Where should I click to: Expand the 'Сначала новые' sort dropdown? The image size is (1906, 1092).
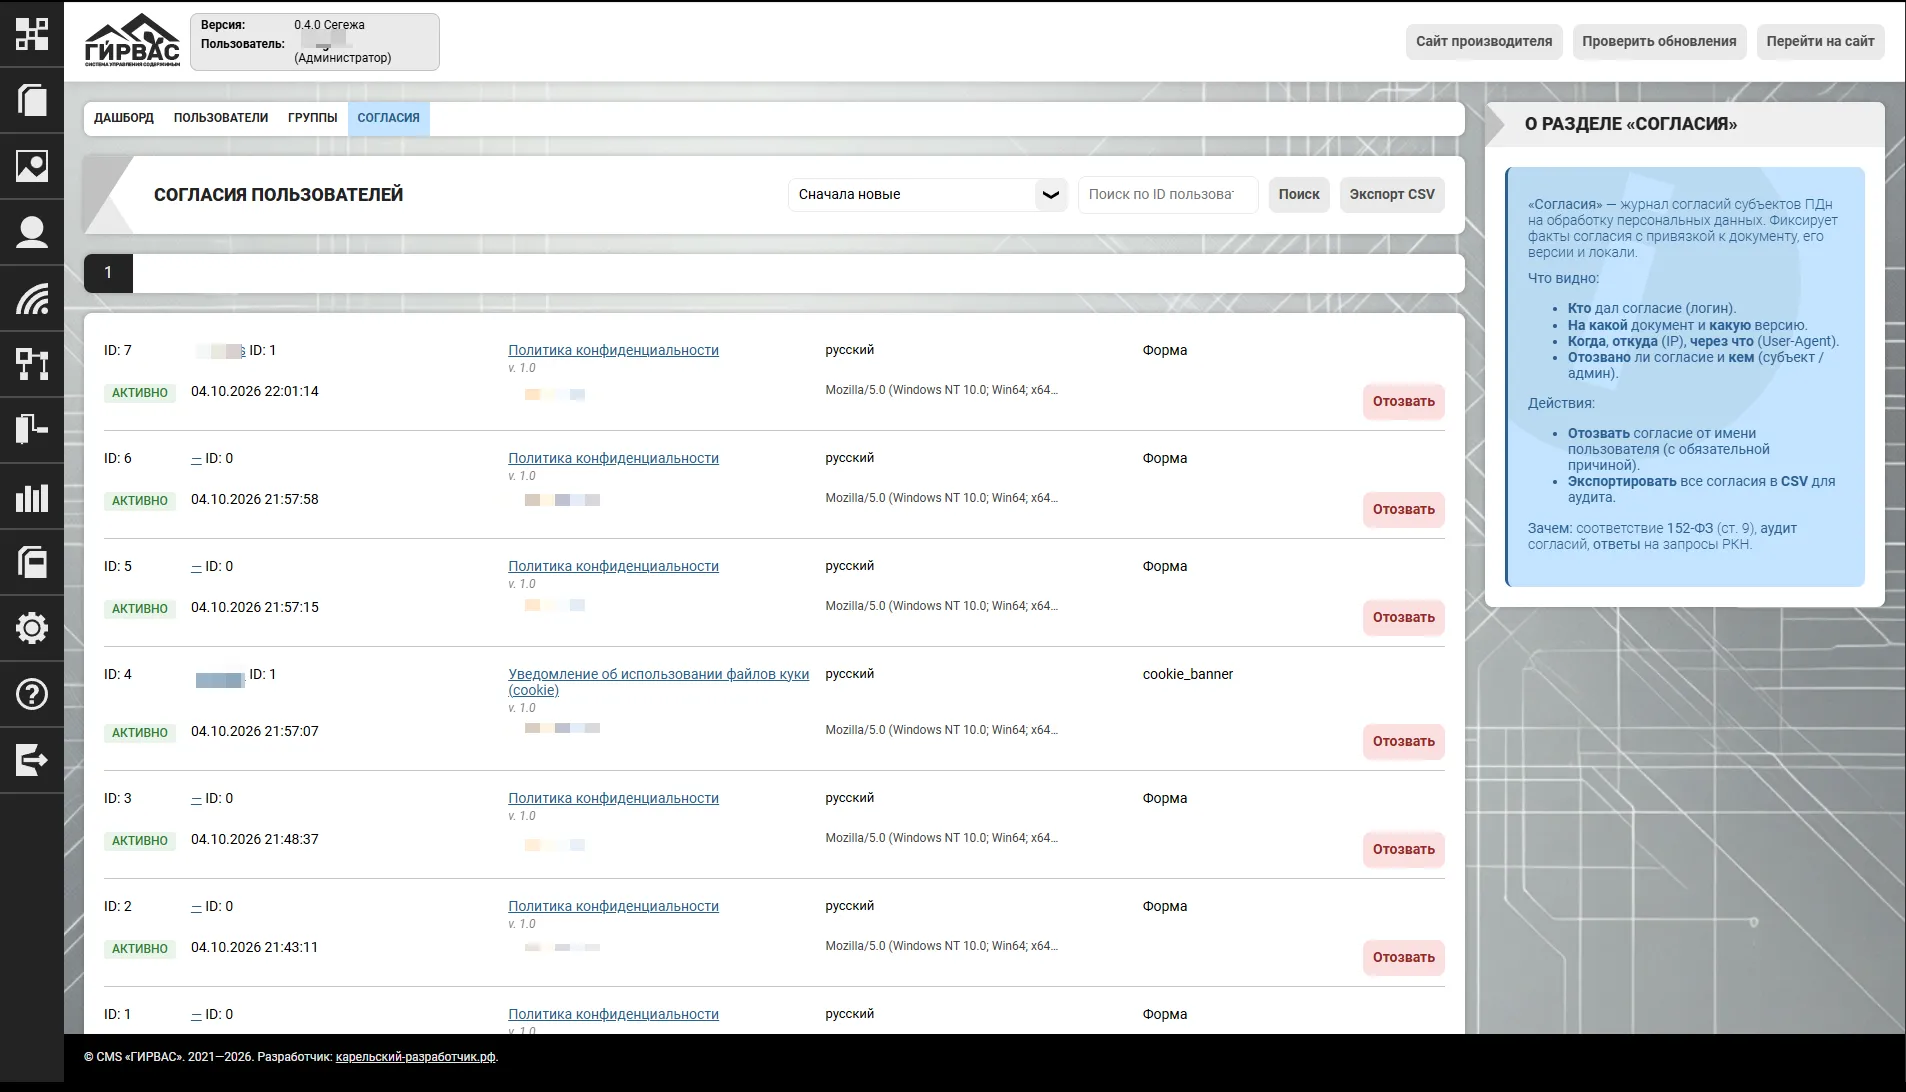(x=927, y=194)
